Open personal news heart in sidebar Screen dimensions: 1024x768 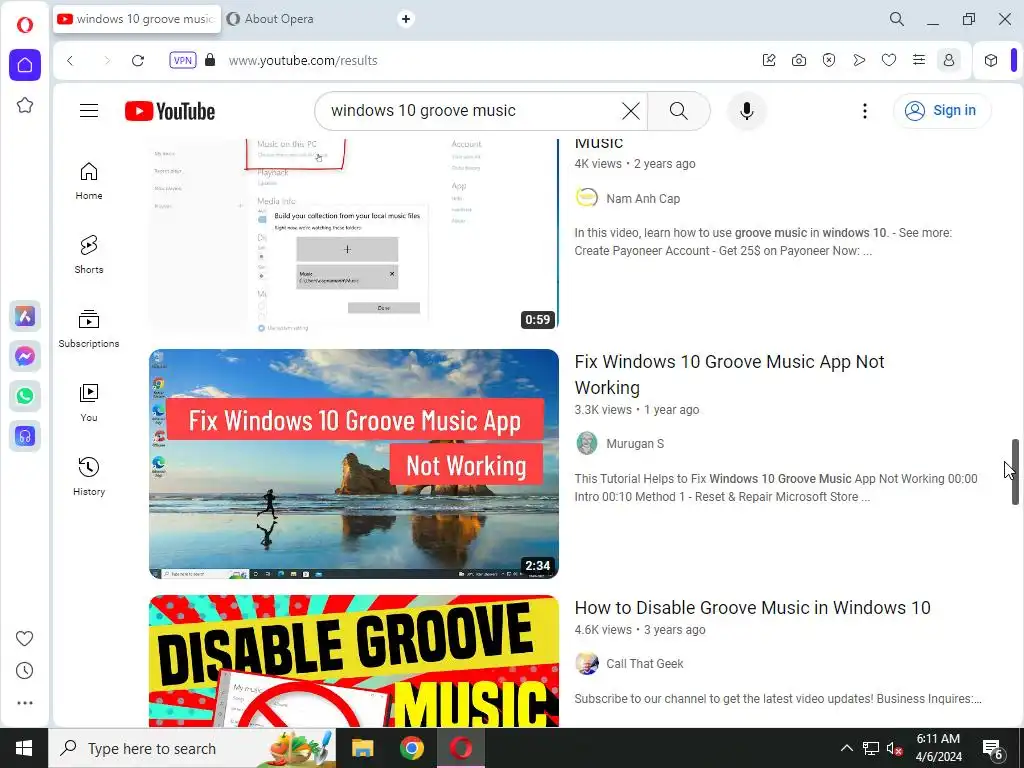click(x=25, y=639)
